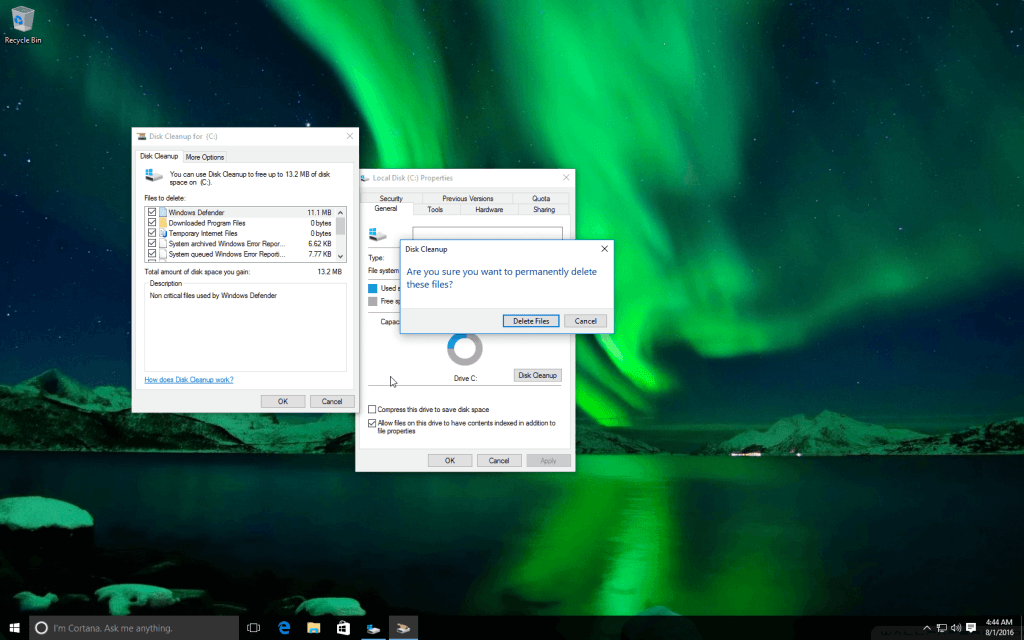The height and width of the screenshot is (640, 1024).
Task: Enable Compress this drive to save disk space
Action: tap(371, 409)
